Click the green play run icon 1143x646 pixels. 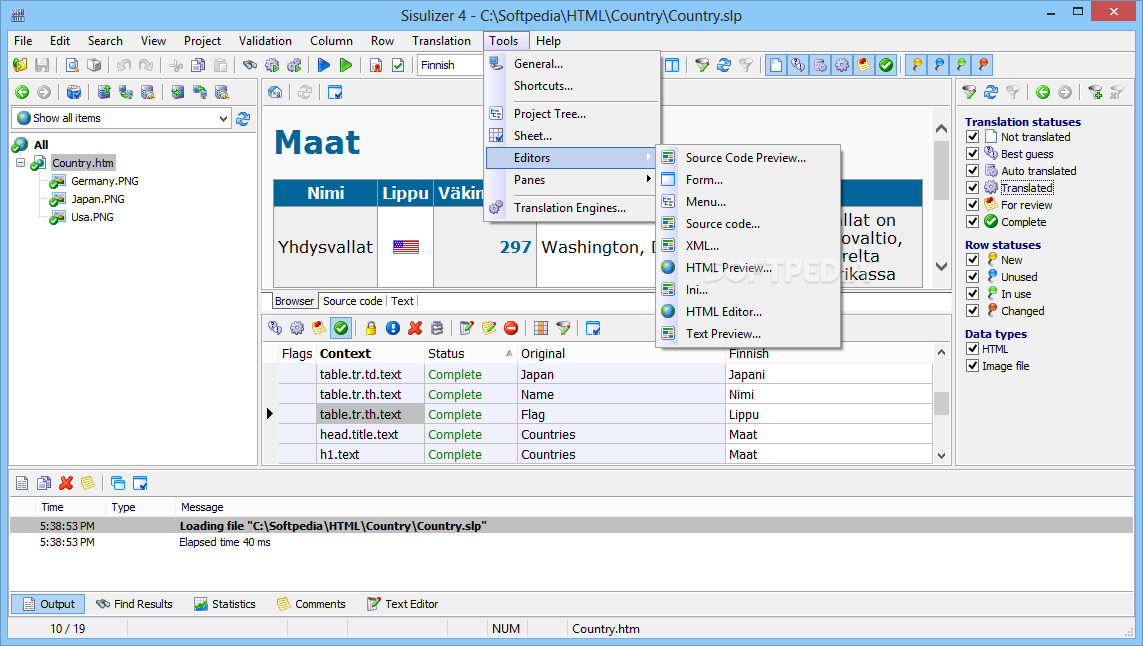(x=346, y=65)
